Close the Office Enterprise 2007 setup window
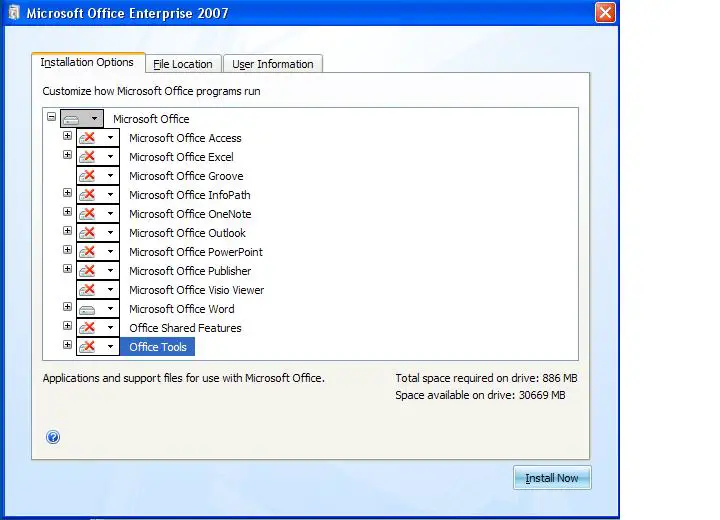This screenshot has width=720, height=520. [x=605, y=12]
